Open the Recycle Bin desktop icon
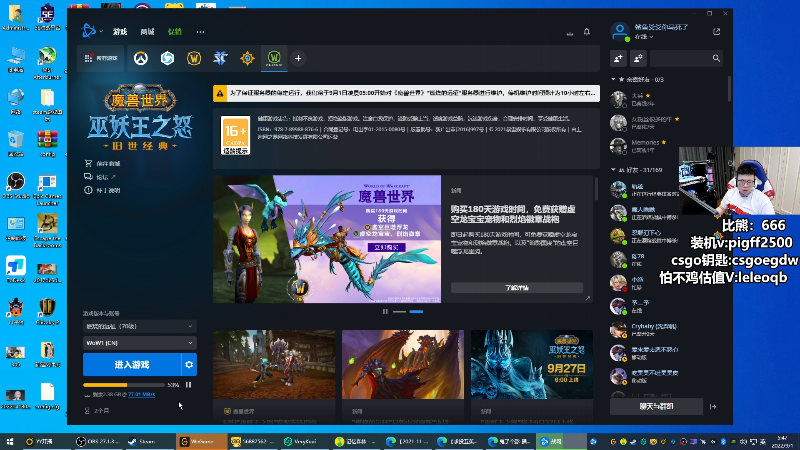Screen dimensions: 800x450 tap(16, 143)
